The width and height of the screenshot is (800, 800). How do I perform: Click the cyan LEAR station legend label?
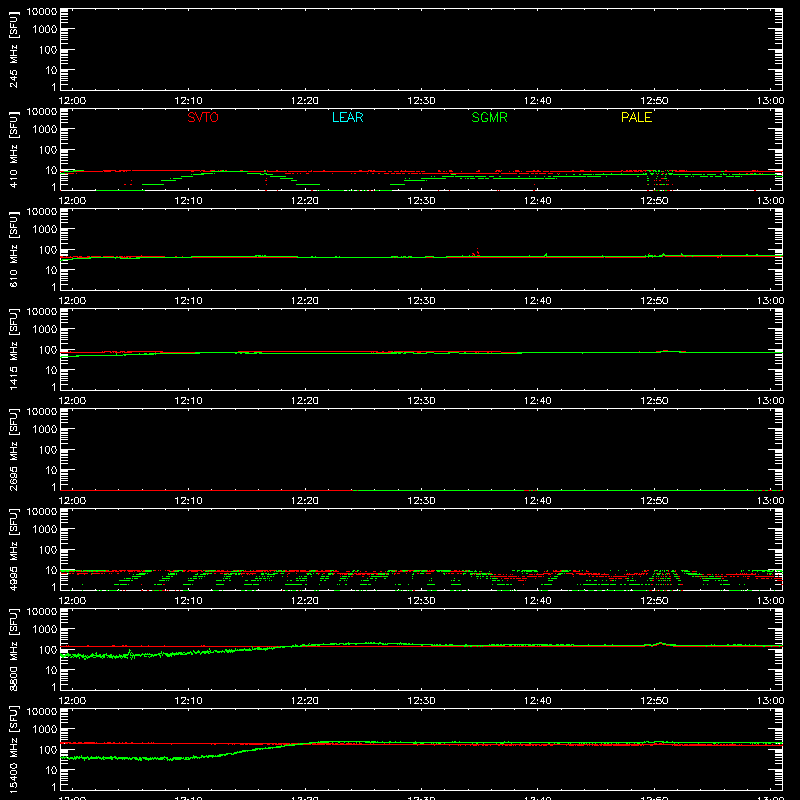coord(347,117)
